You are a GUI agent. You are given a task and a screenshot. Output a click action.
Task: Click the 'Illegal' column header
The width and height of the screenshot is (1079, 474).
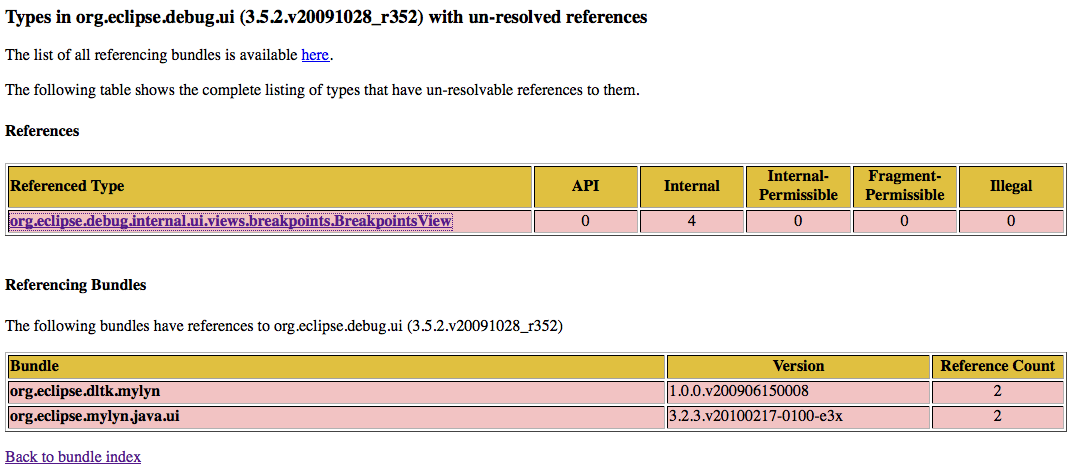pos(1011,186)
